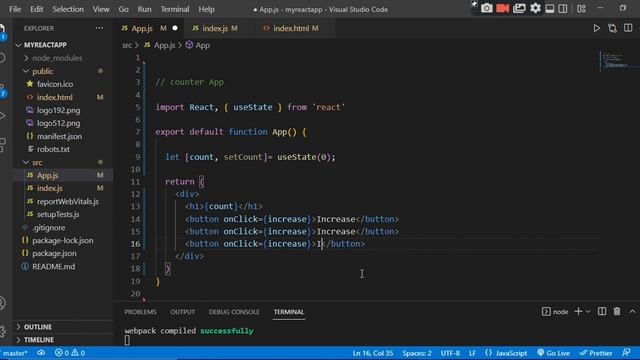640x360 pixels.
Task: Open the Manage gear in activity bar
Action: click(x=2, y=331)
